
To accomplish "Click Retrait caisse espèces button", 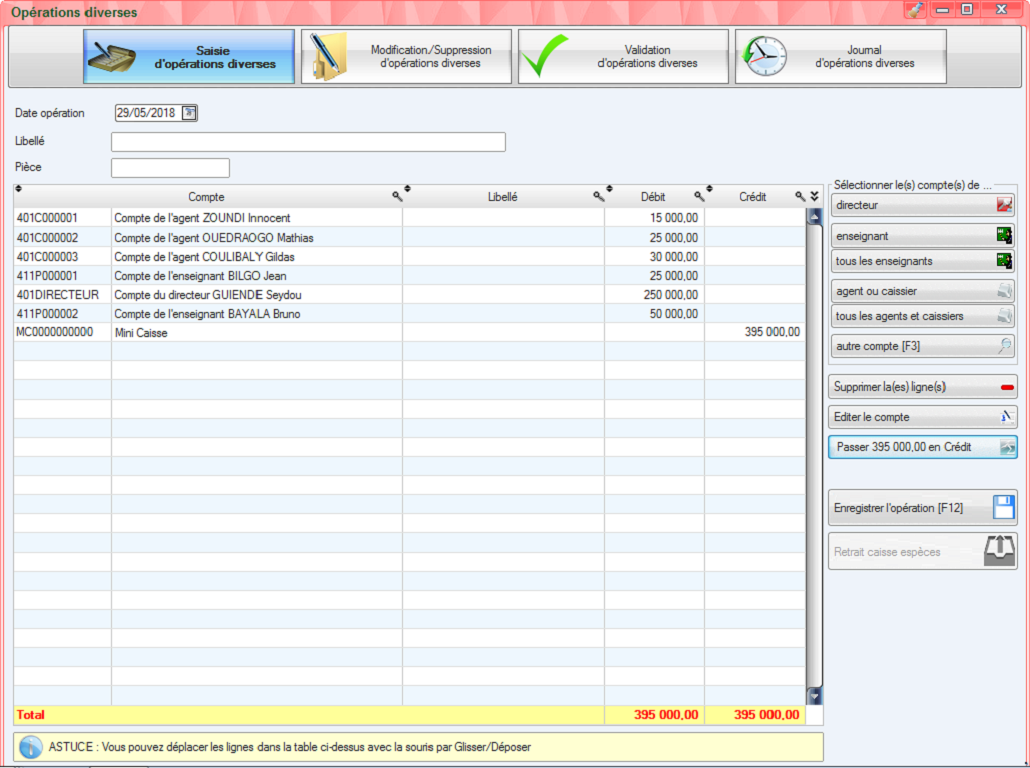I will pos(922,551).
